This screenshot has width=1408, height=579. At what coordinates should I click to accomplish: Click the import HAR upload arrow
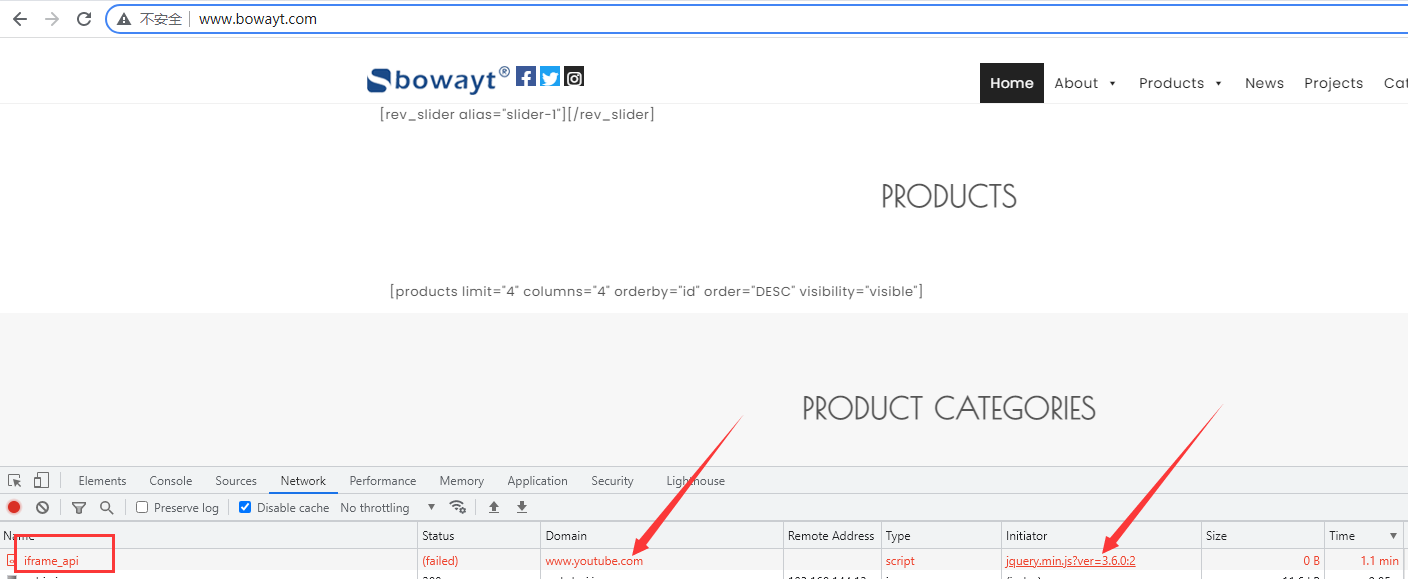tap(494, 508)
